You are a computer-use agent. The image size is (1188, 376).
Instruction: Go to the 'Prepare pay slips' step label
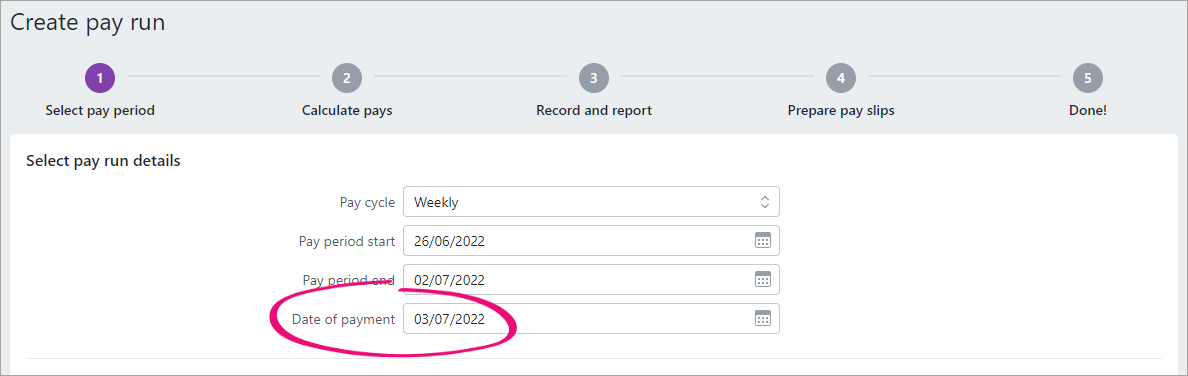841,111
